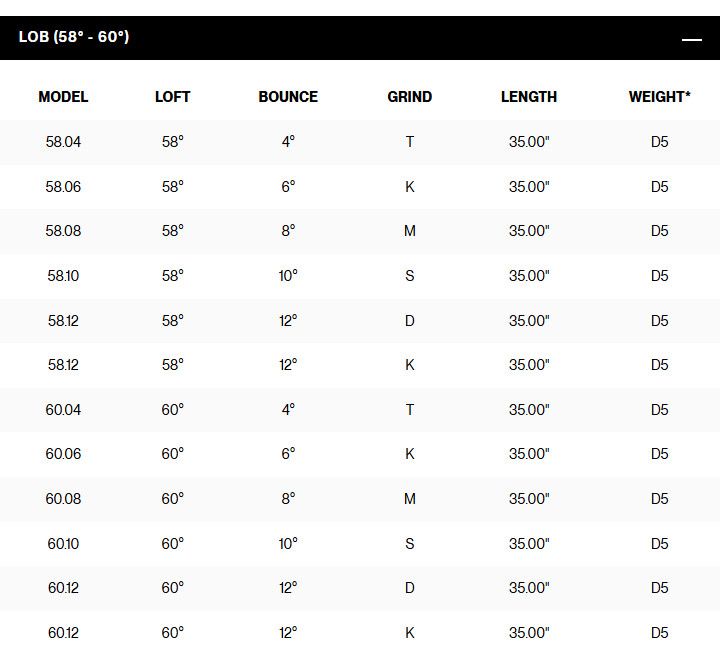Click the WEIGHT* column header

(x=659, y=97)
